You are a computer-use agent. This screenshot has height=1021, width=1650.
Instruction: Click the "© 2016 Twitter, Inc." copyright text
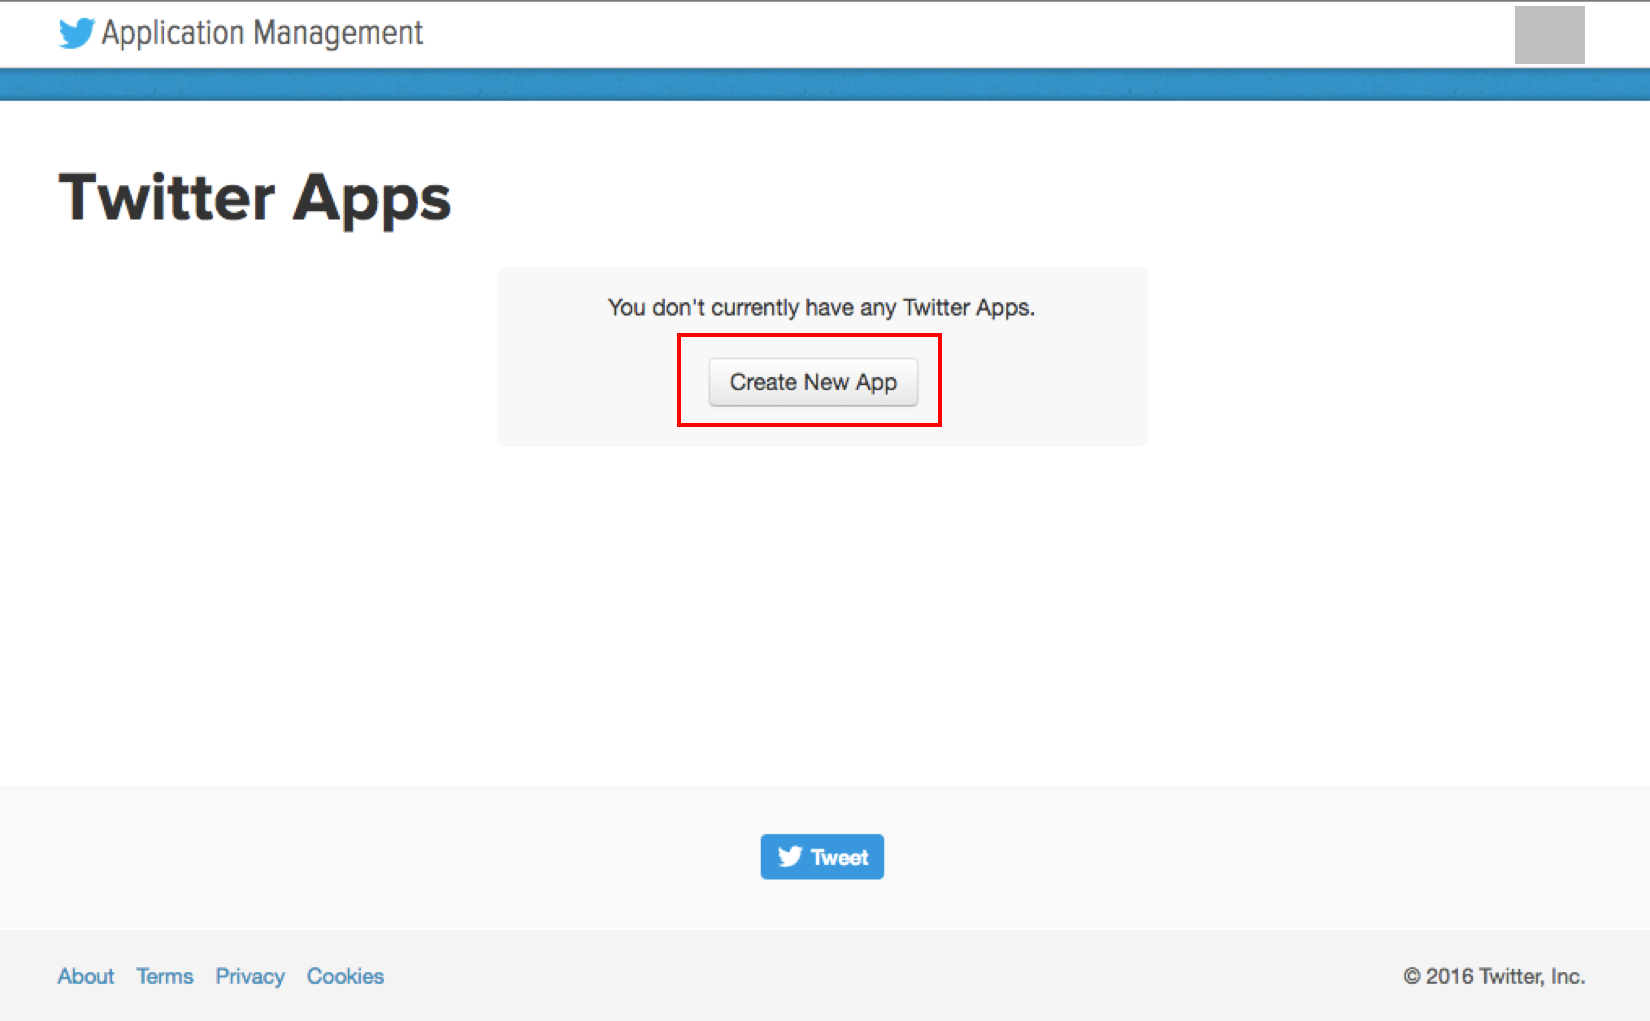click(x=1494, y=976)
